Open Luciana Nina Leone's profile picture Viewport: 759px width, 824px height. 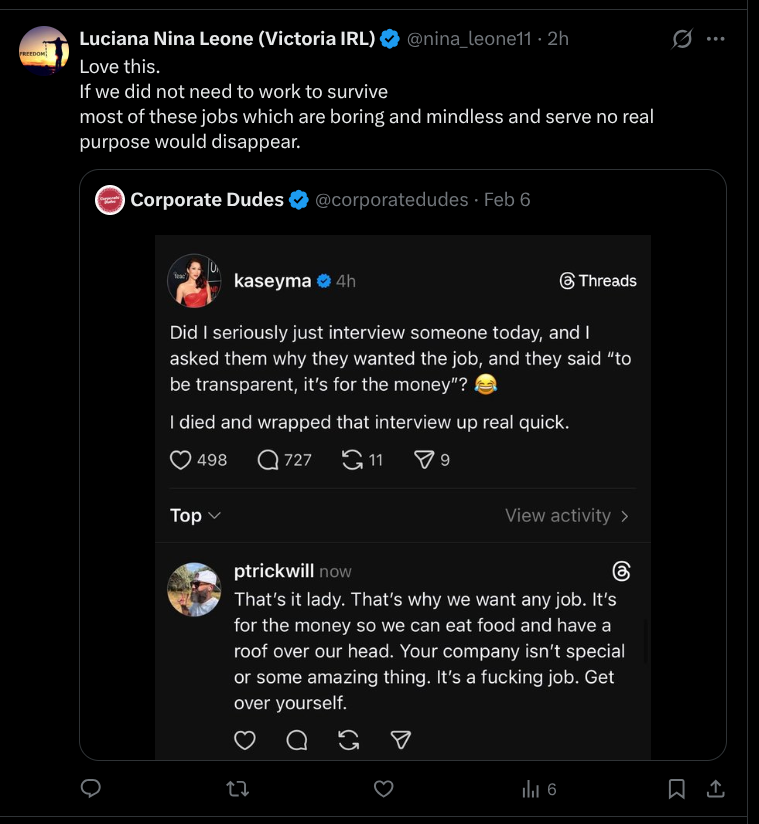tap(44, 50)
